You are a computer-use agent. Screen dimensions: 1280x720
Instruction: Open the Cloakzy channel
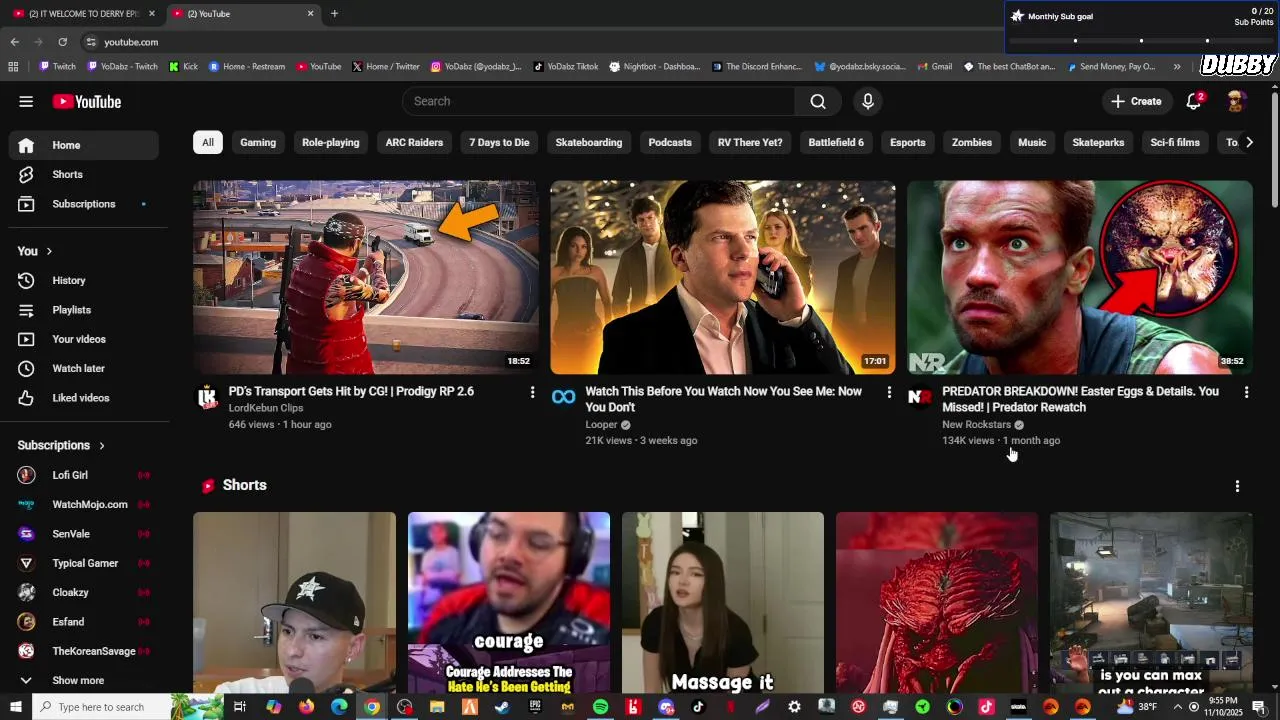[x=84, y=592]
